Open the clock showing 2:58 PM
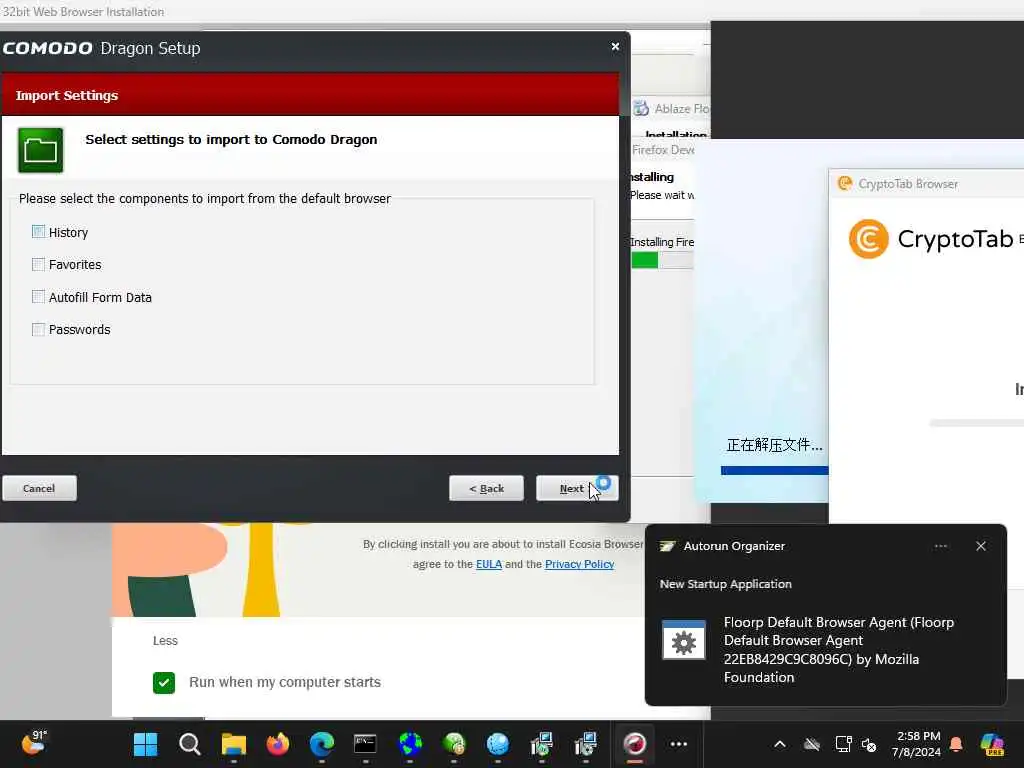 tap(917, 744)
